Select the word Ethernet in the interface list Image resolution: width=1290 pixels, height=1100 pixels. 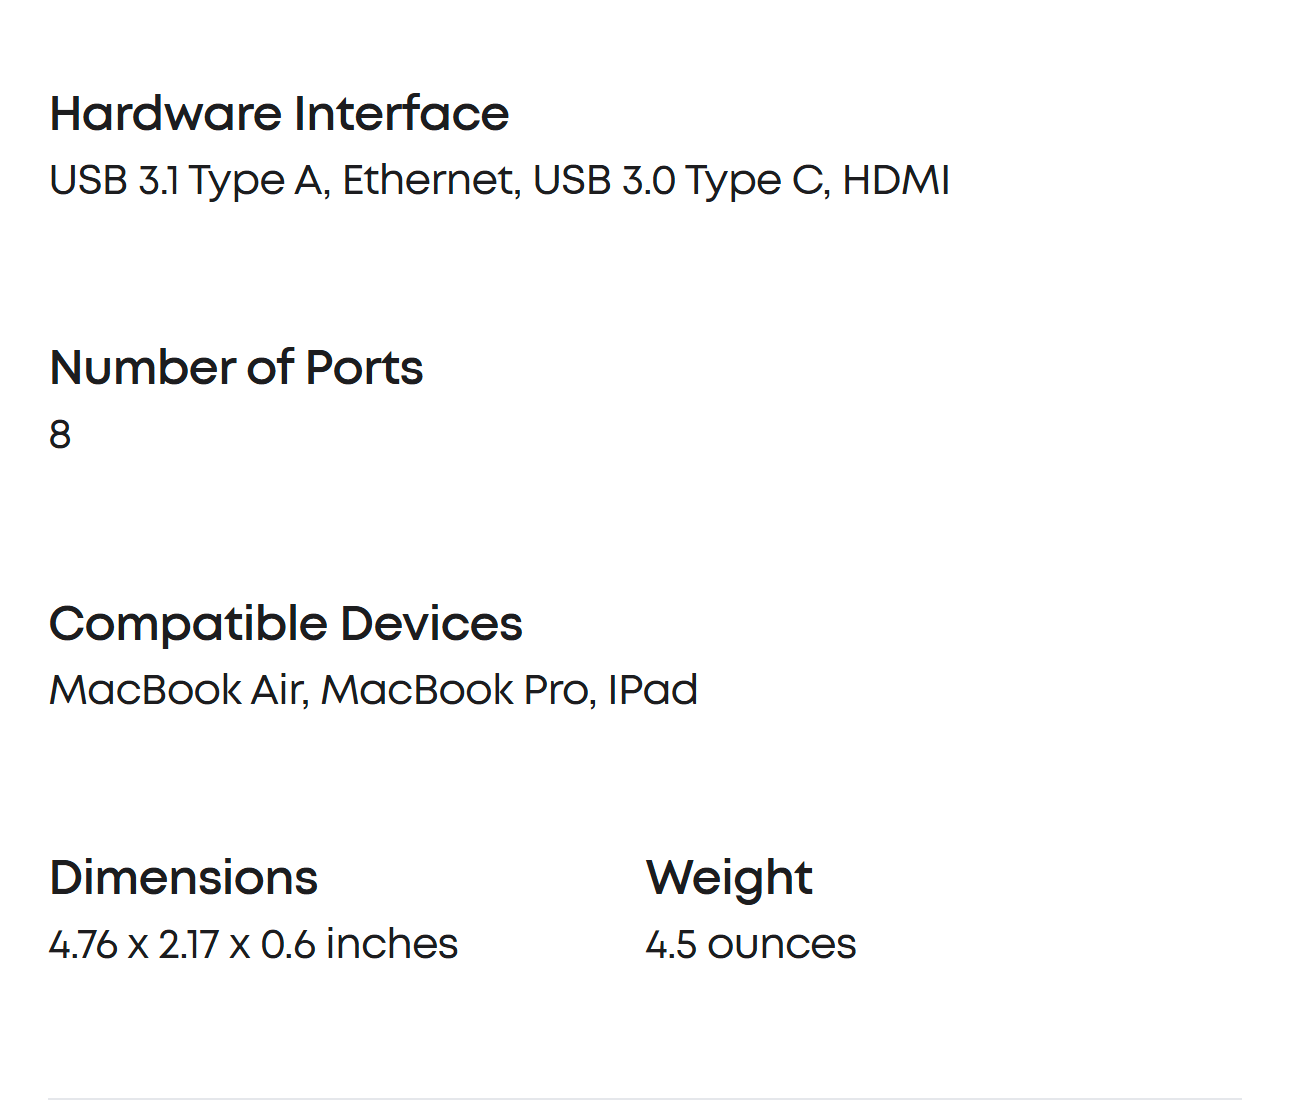click(428, 181)
